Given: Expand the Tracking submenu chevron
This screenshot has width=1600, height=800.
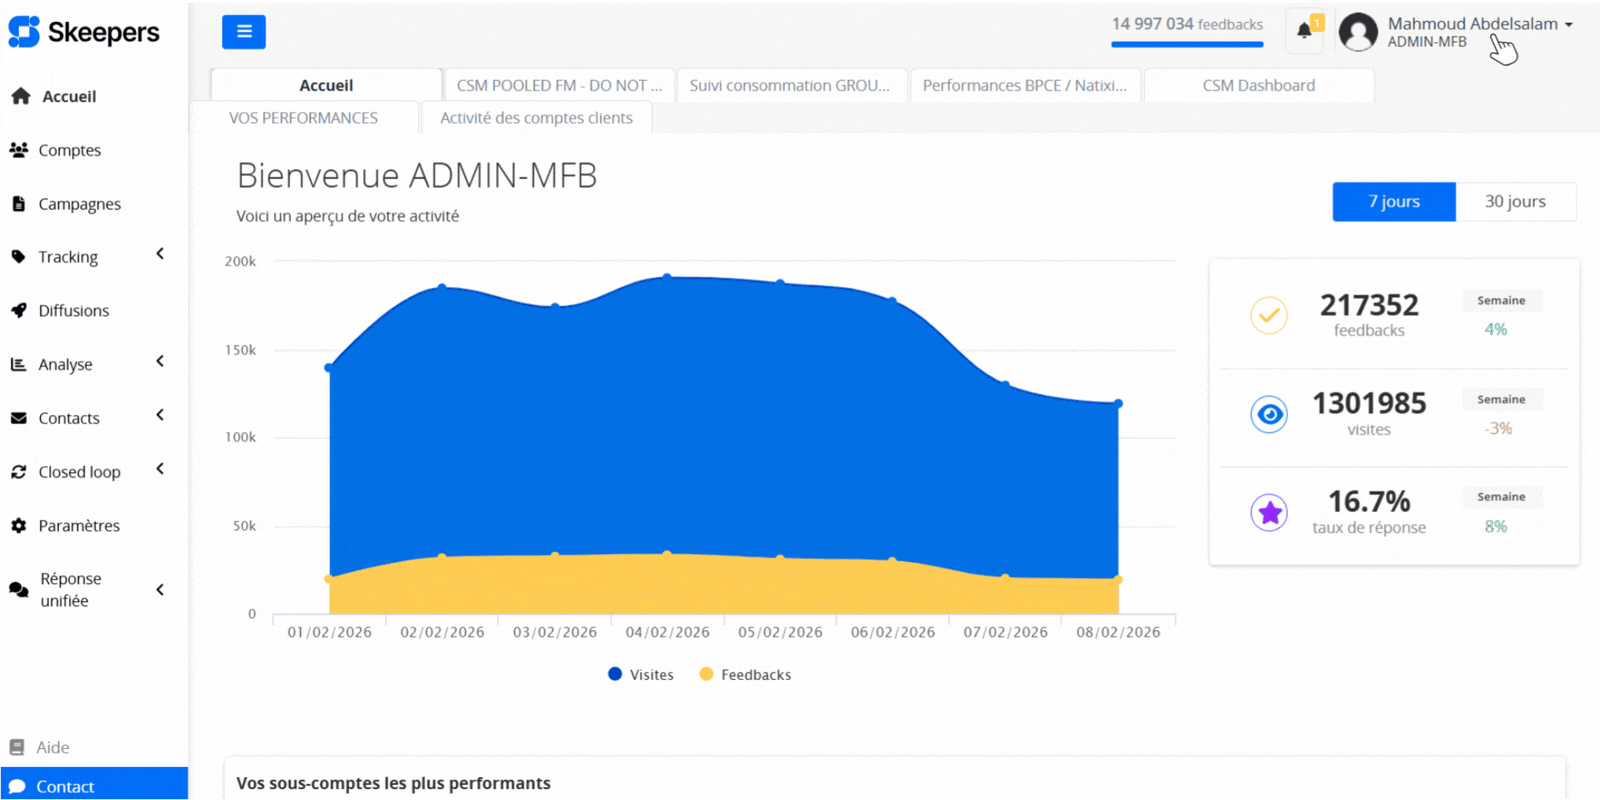Looking at the screenshot, I should 160,255.
